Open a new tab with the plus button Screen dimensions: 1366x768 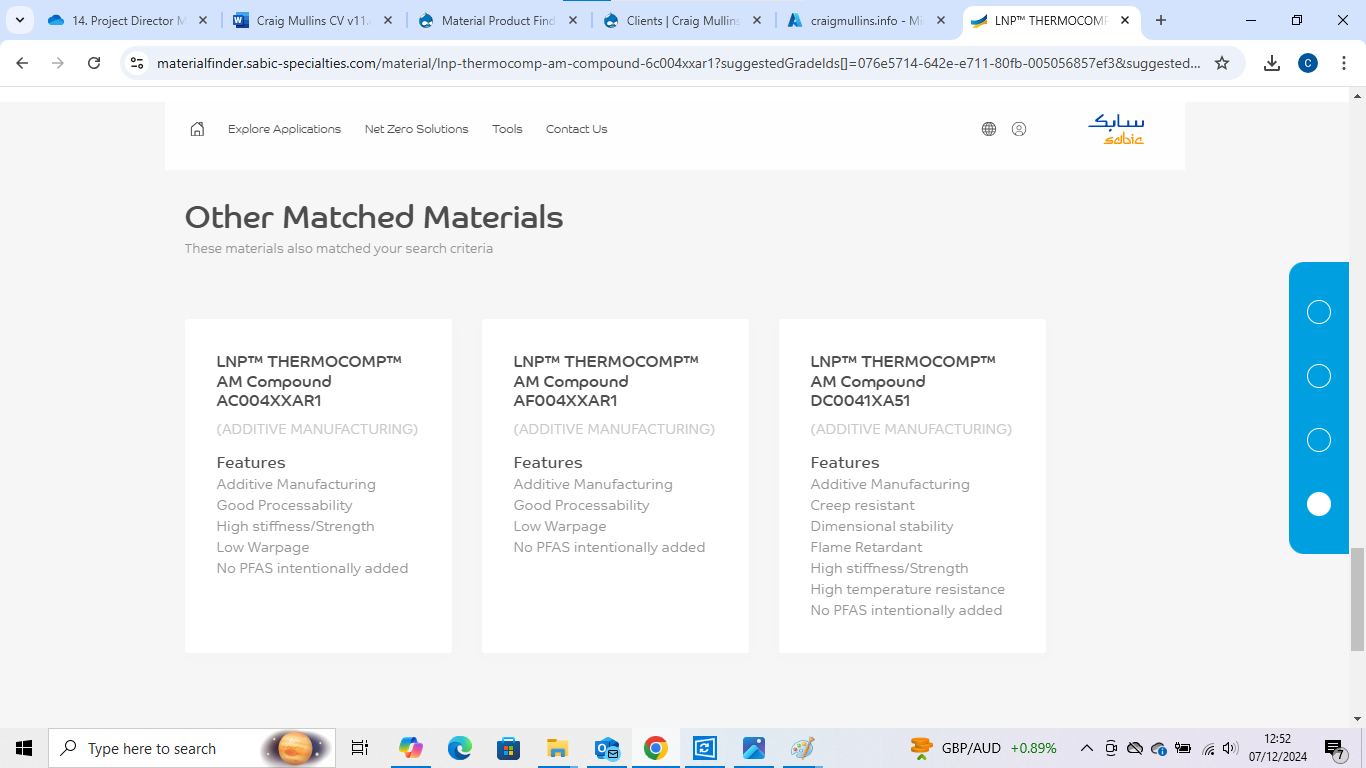[x=1161, y=20]
